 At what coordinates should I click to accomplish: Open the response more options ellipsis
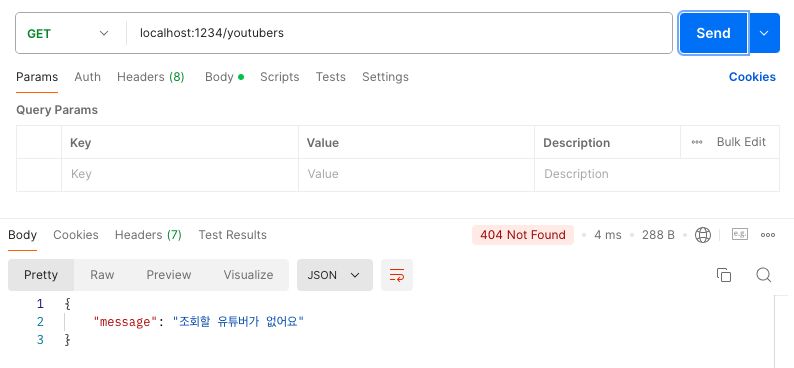[x=768, y=235]
